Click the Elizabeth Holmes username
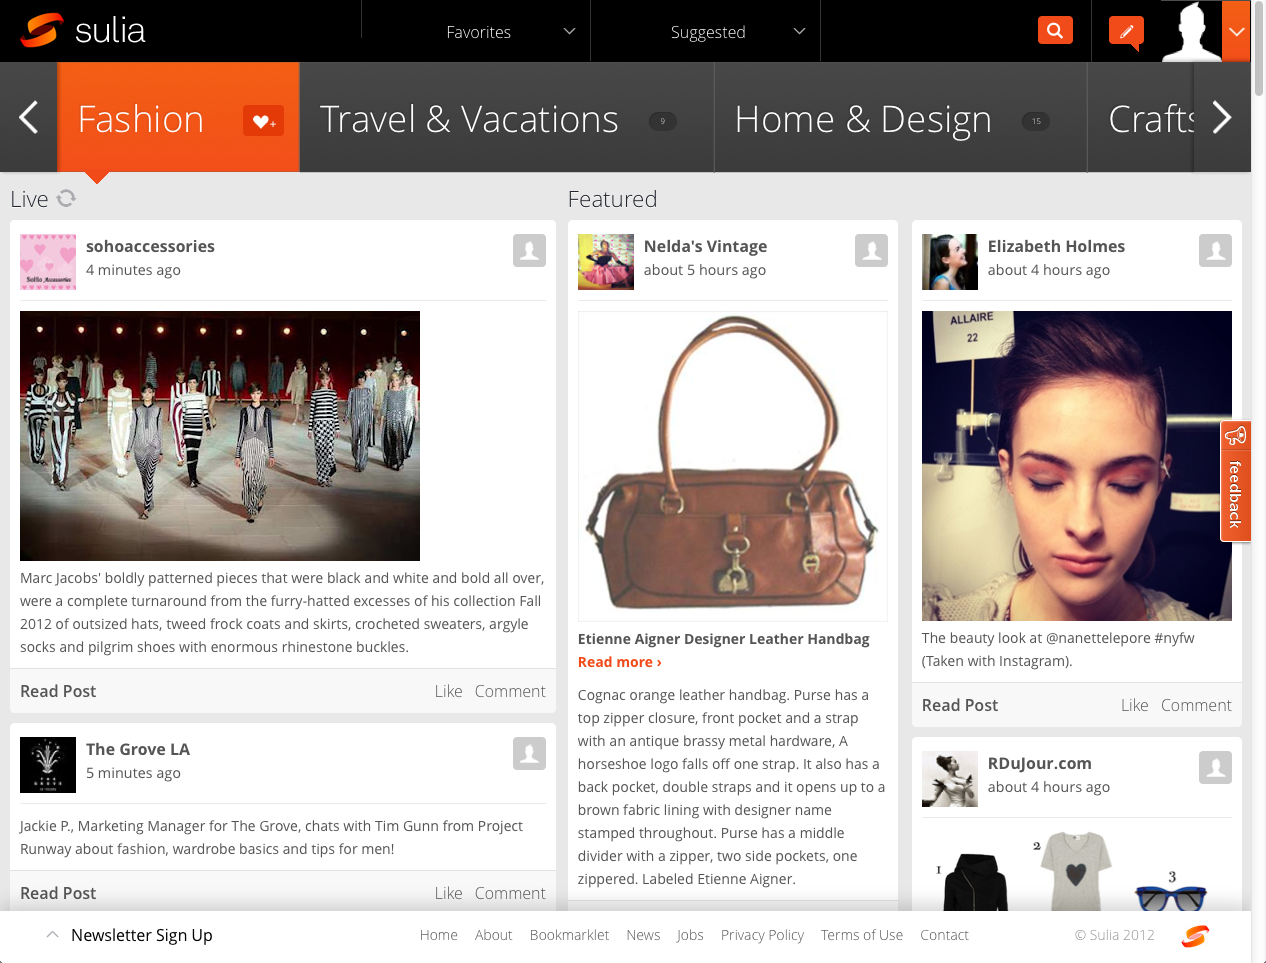The height and width of the screenshot is (963, 1266). coord(1056,246)
